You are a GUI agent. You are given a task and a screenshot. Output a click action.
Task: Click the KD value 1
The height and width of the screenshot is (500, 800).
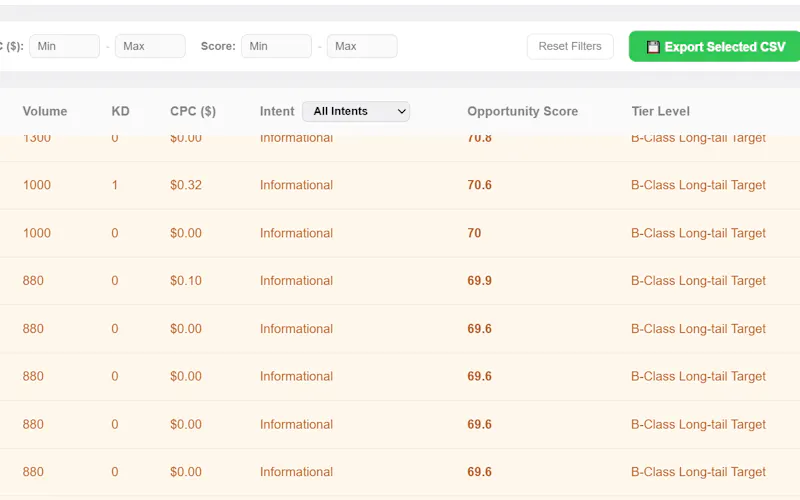pos(115,185)
